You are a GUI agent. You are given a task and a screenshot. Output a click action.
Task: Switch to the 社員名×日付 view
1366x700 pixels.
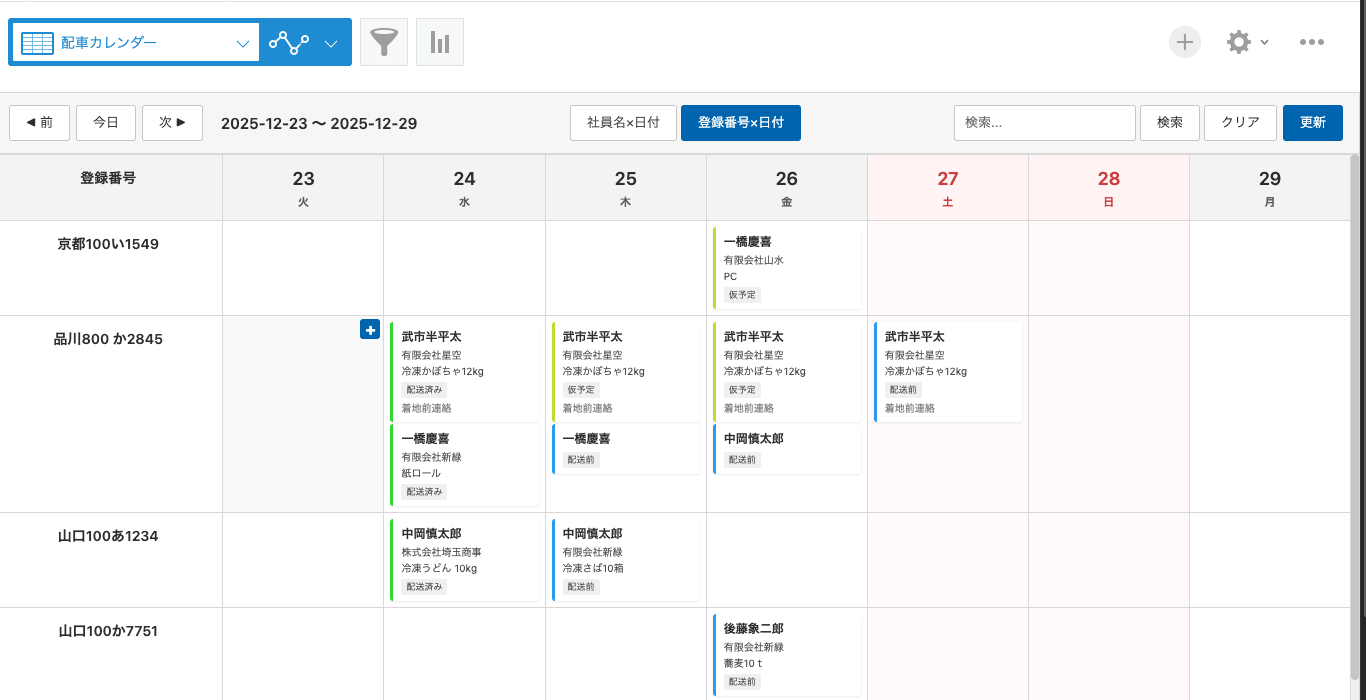623,123
